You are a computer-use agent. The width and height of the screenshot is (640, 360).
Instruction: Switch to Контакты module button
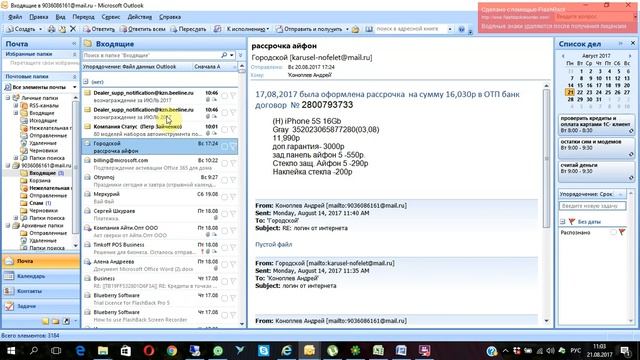pyautogui.click(x=41, y=291)
